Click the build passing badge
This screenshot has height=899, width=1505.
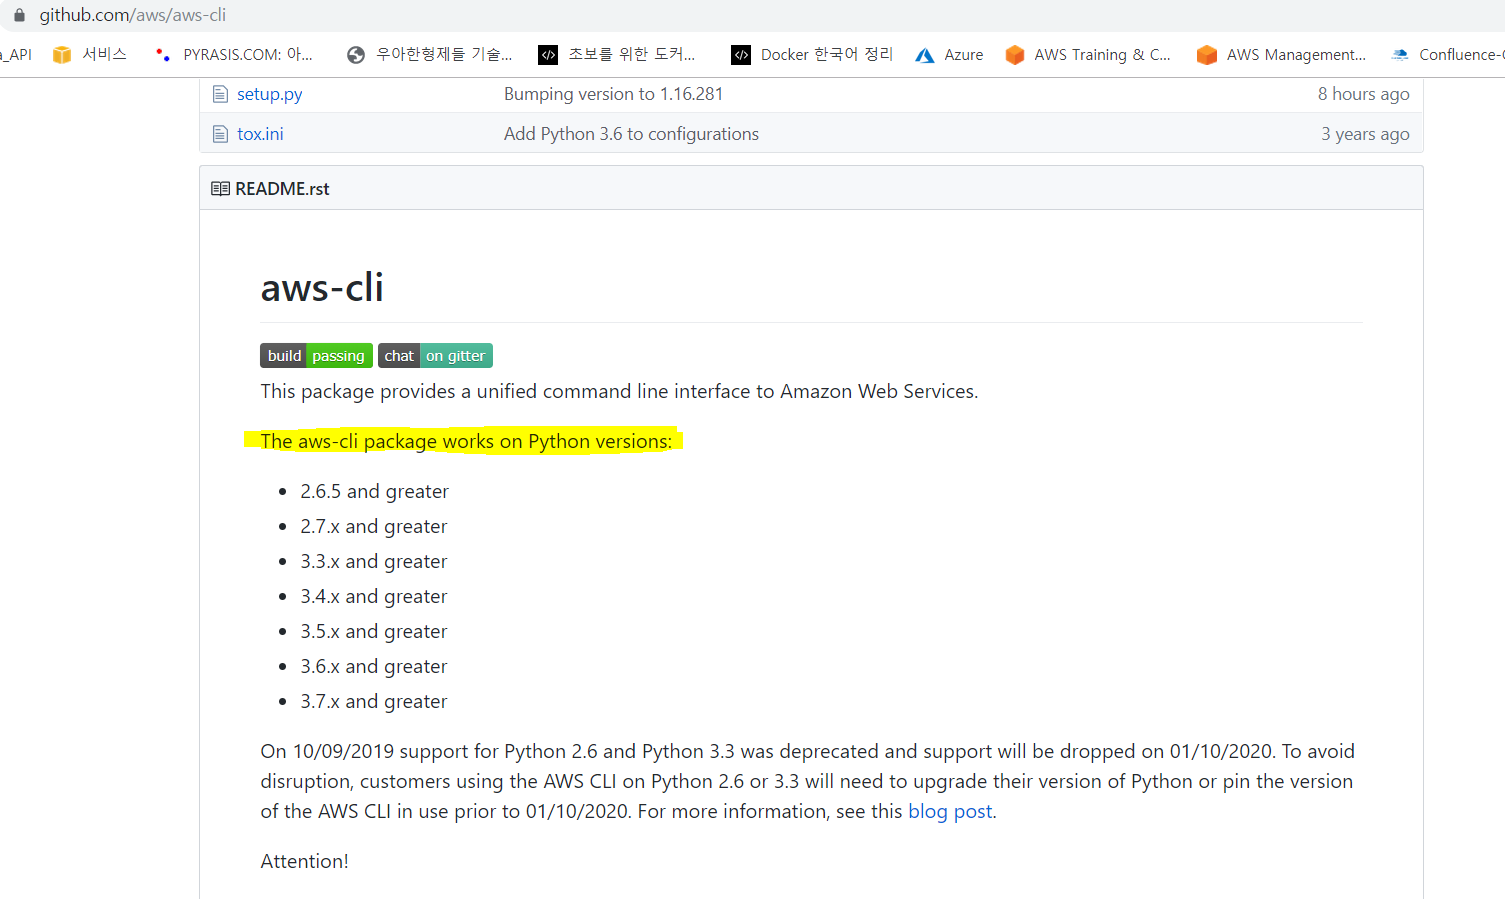click(x=316, y=356)
